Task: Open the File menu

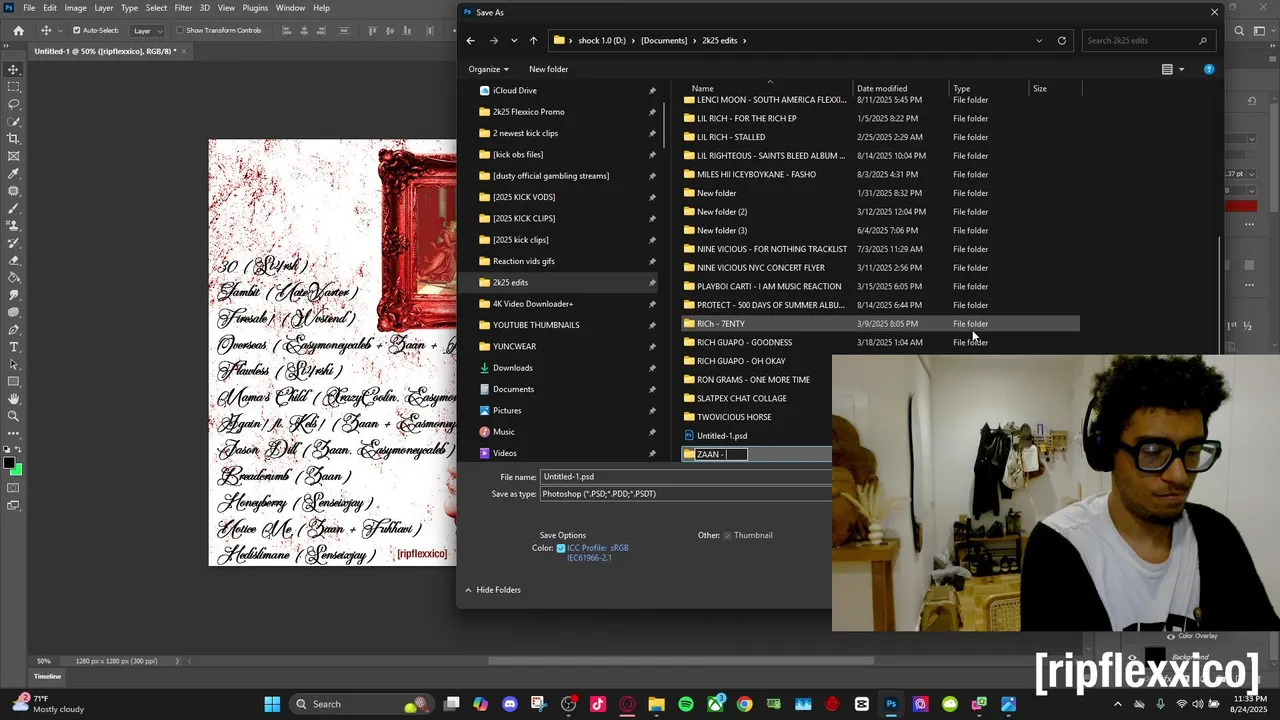Action: (29, 8)
